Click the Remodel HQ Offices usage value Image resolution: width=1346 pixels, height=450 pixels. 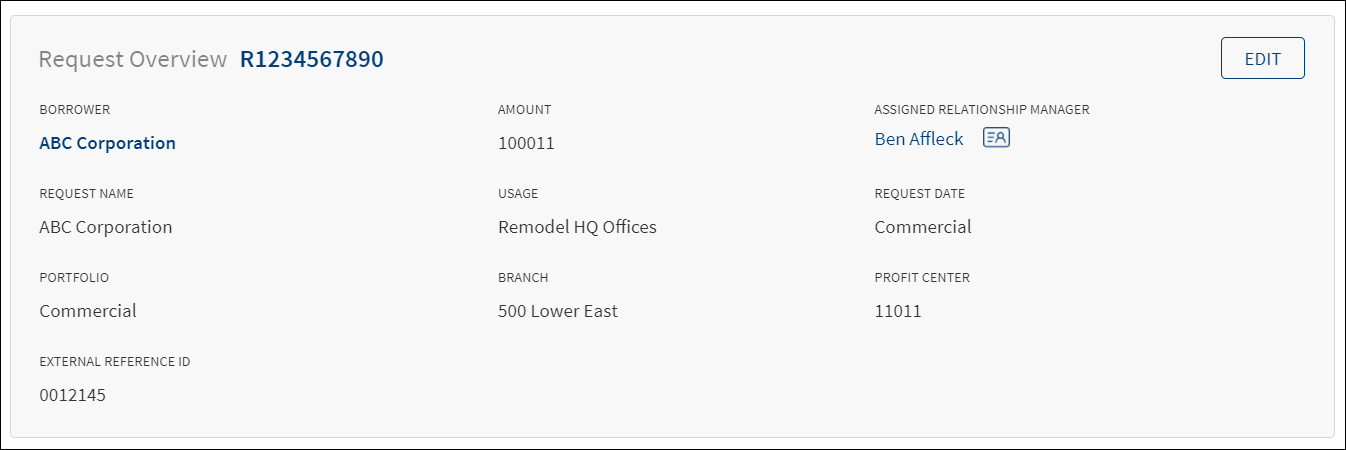pos(577,227)
